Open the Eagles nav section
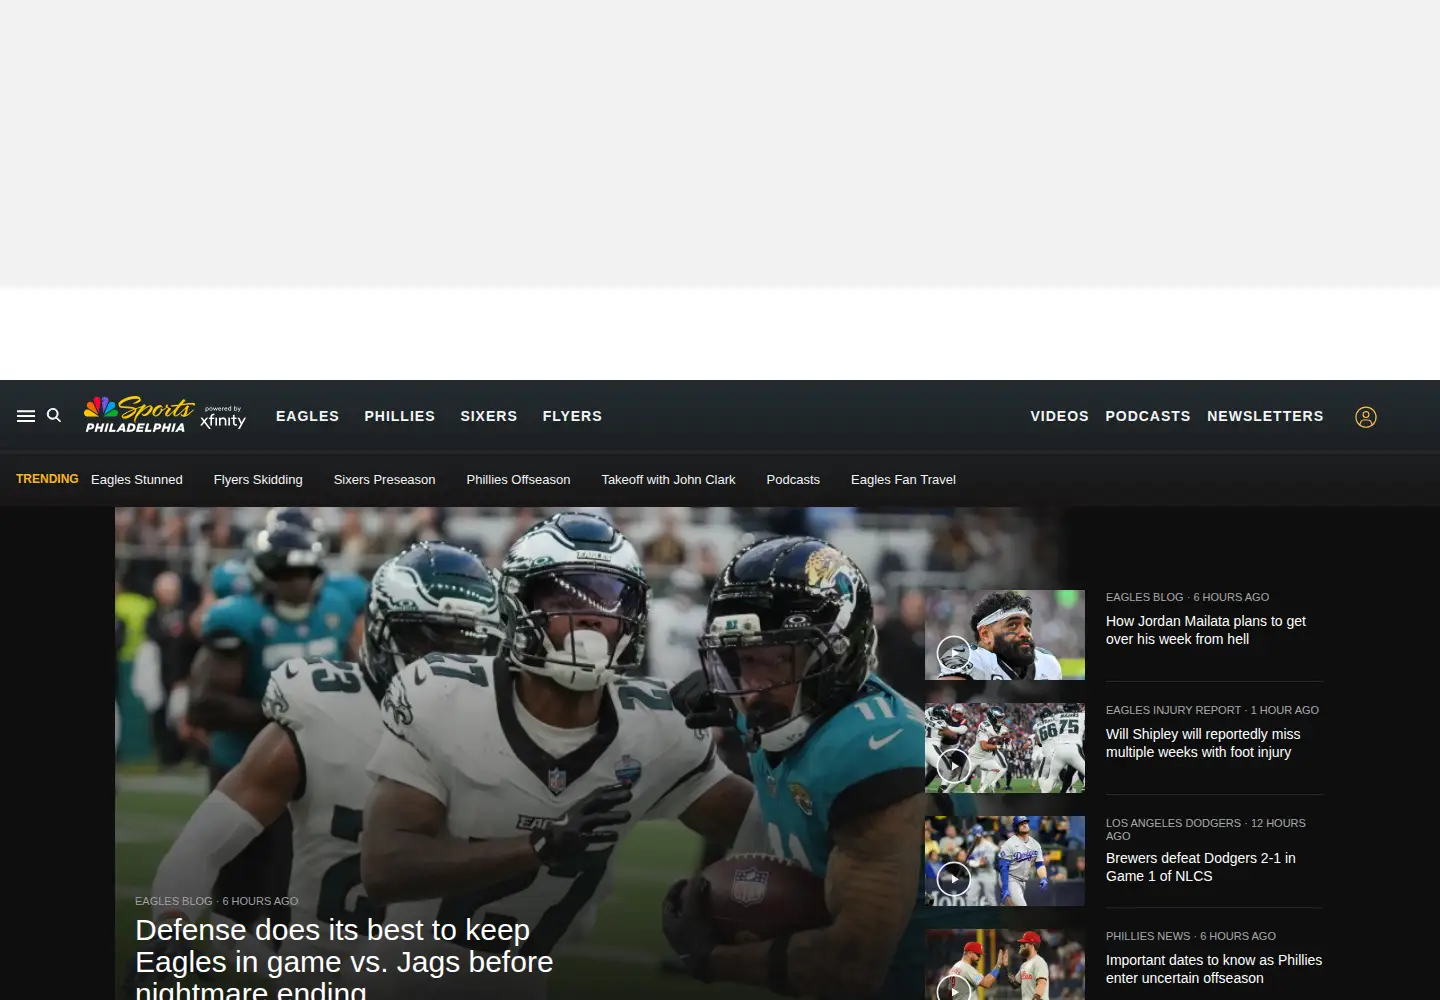 307,416
